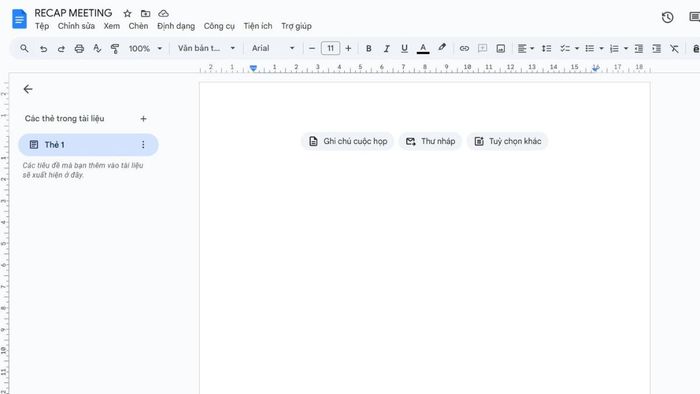Open line and paragraph spacing options

[546, 49]
